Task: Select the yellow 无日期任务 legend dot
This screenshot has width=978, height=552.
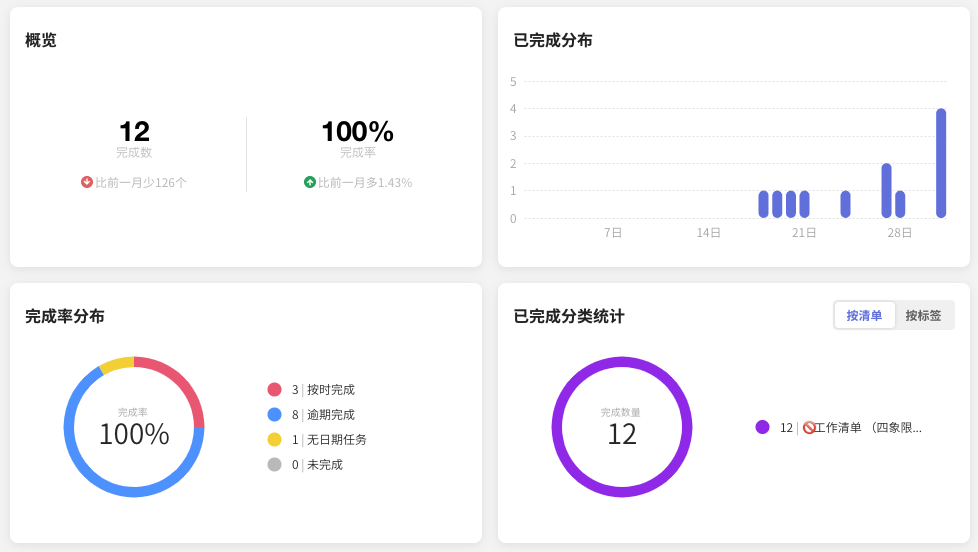Action: pyautogui.click(x=274, y=440)
